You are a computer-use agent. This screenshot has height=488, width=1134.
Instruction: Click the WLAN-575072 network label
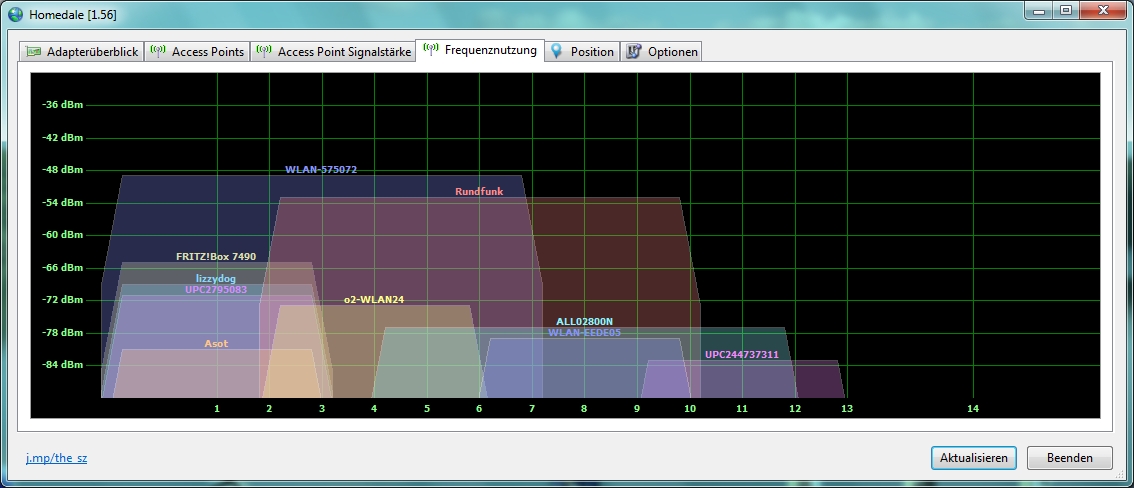tap(321, 170)
